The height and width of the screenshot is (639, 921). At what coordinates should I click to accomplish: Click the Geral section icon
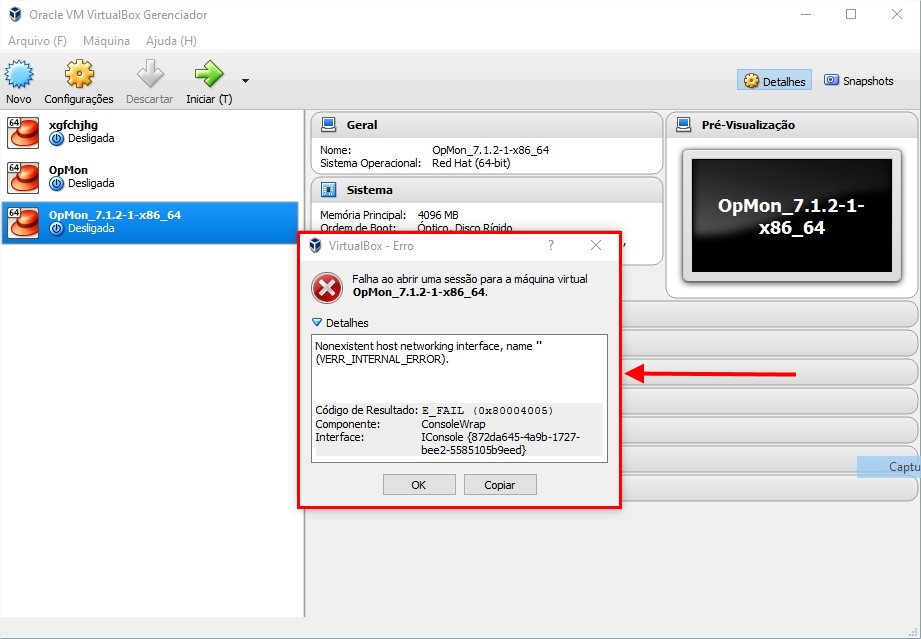[328, 125]
